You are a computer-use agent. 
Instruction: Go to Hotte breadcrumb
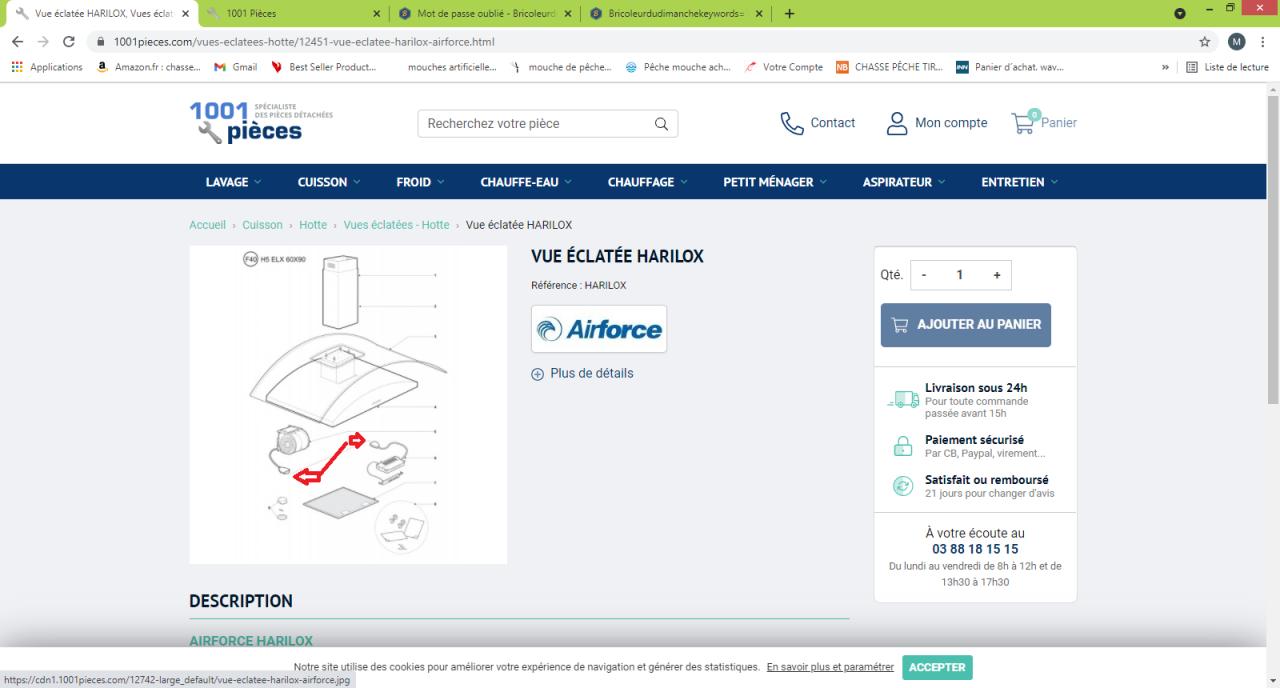point(313,225)
